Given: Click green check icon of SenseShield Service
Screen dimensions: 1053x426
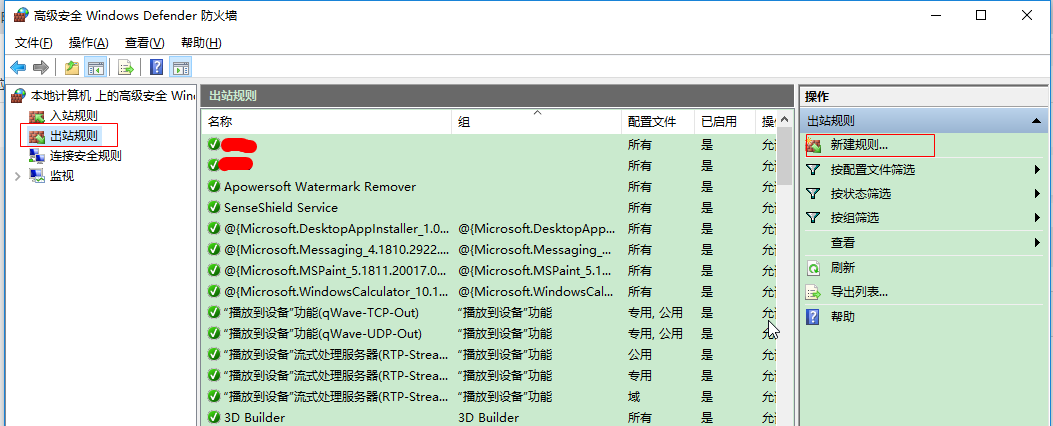Looking at the screenshot, I should [x=214, y=208].
